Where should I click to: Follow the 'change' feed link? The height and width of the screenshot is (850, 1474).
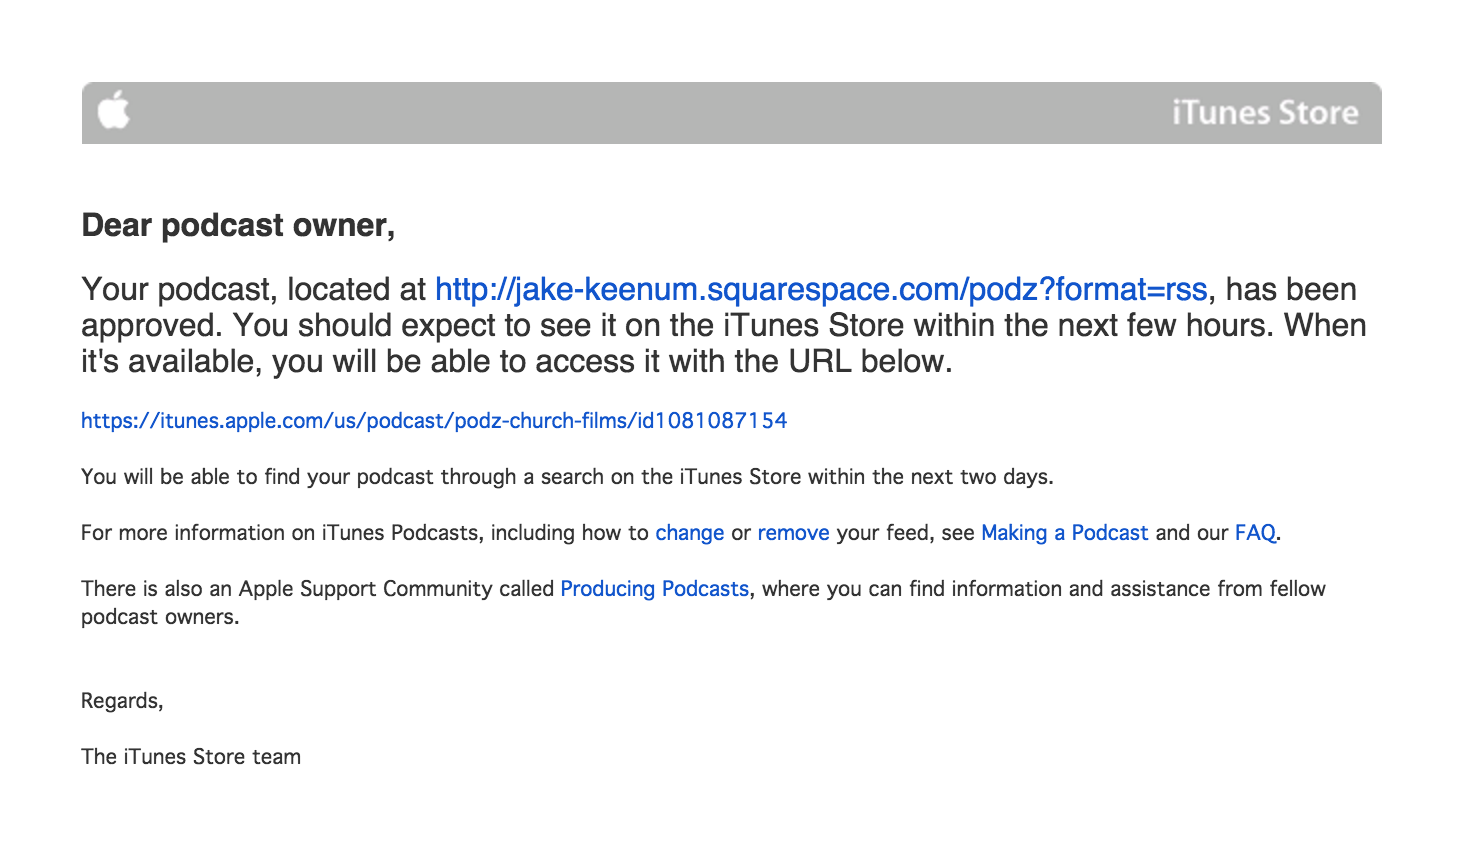tap(689, 533)
